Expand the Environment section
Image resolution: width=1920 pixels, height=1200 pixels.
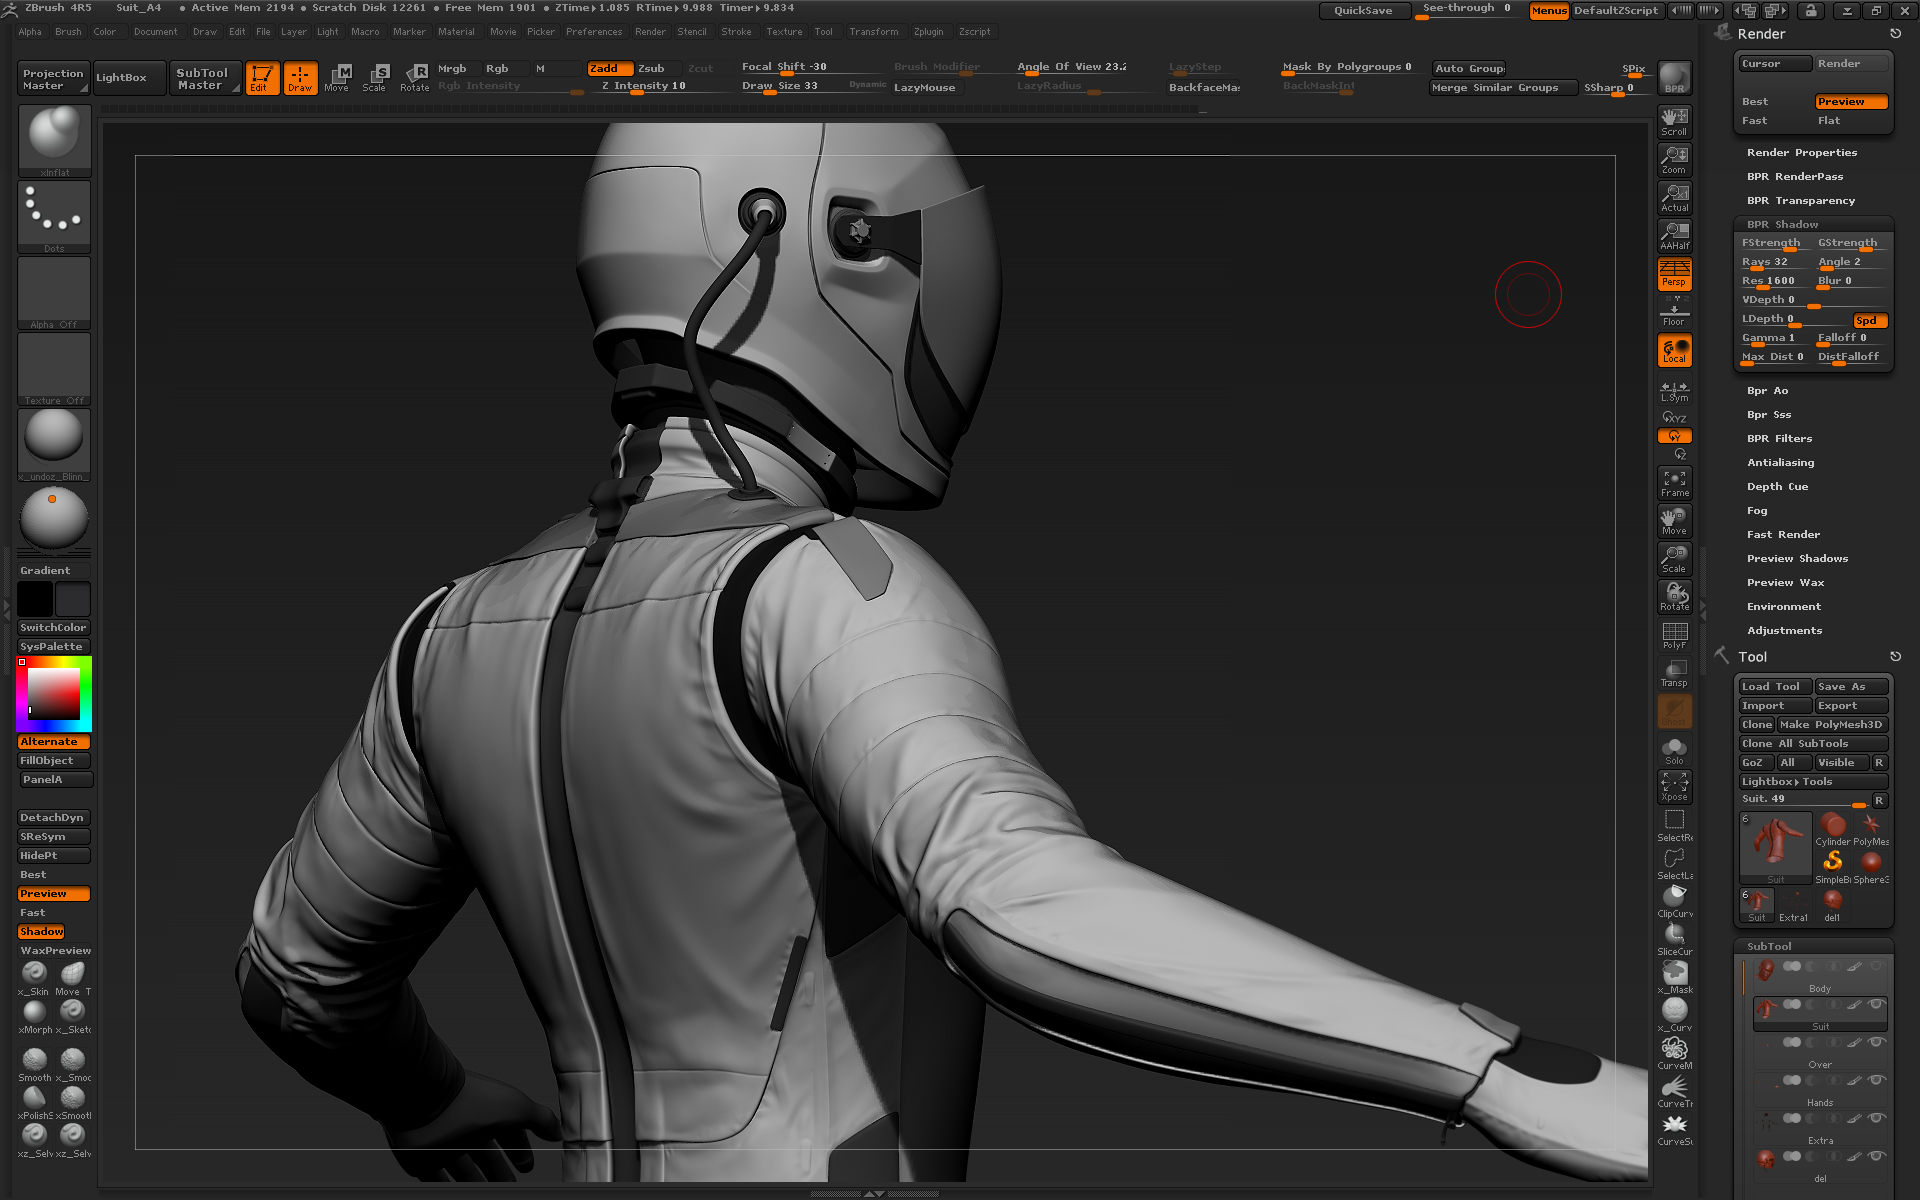pyautogui.click(x=1784, y=607)
